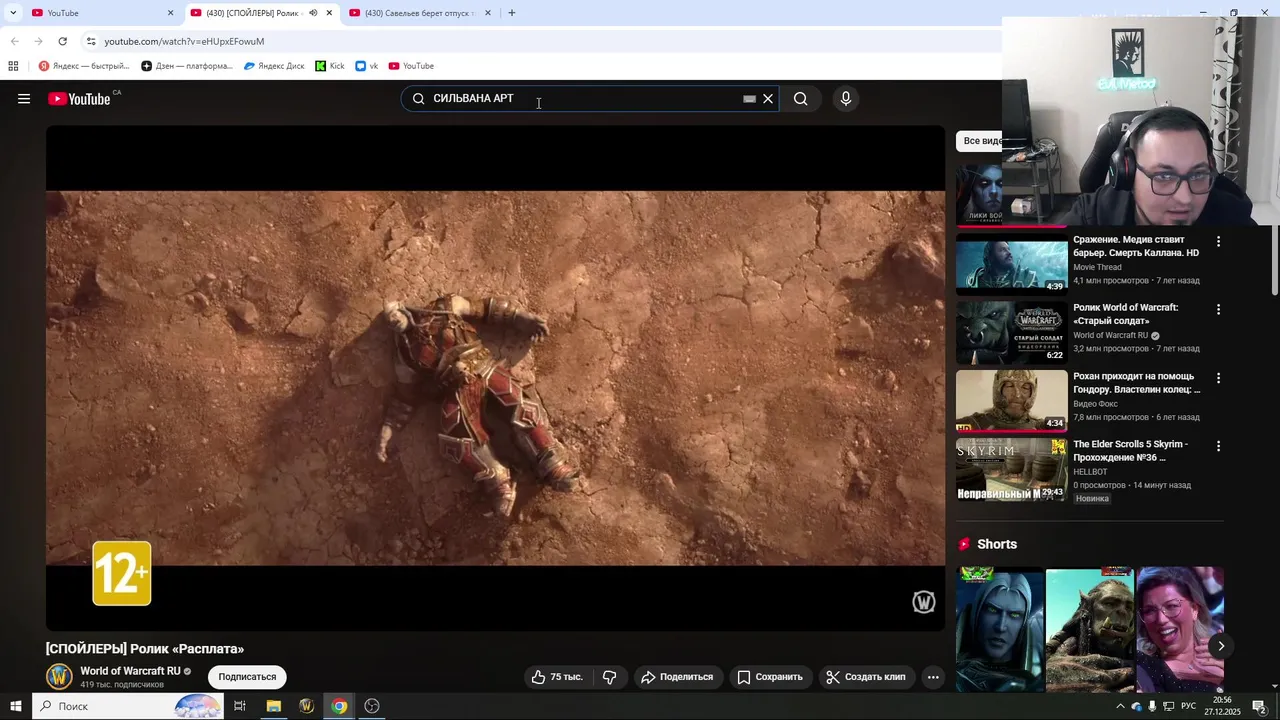Open site information icon in address bar
1280x720 pixels.
tap(91, 41)
